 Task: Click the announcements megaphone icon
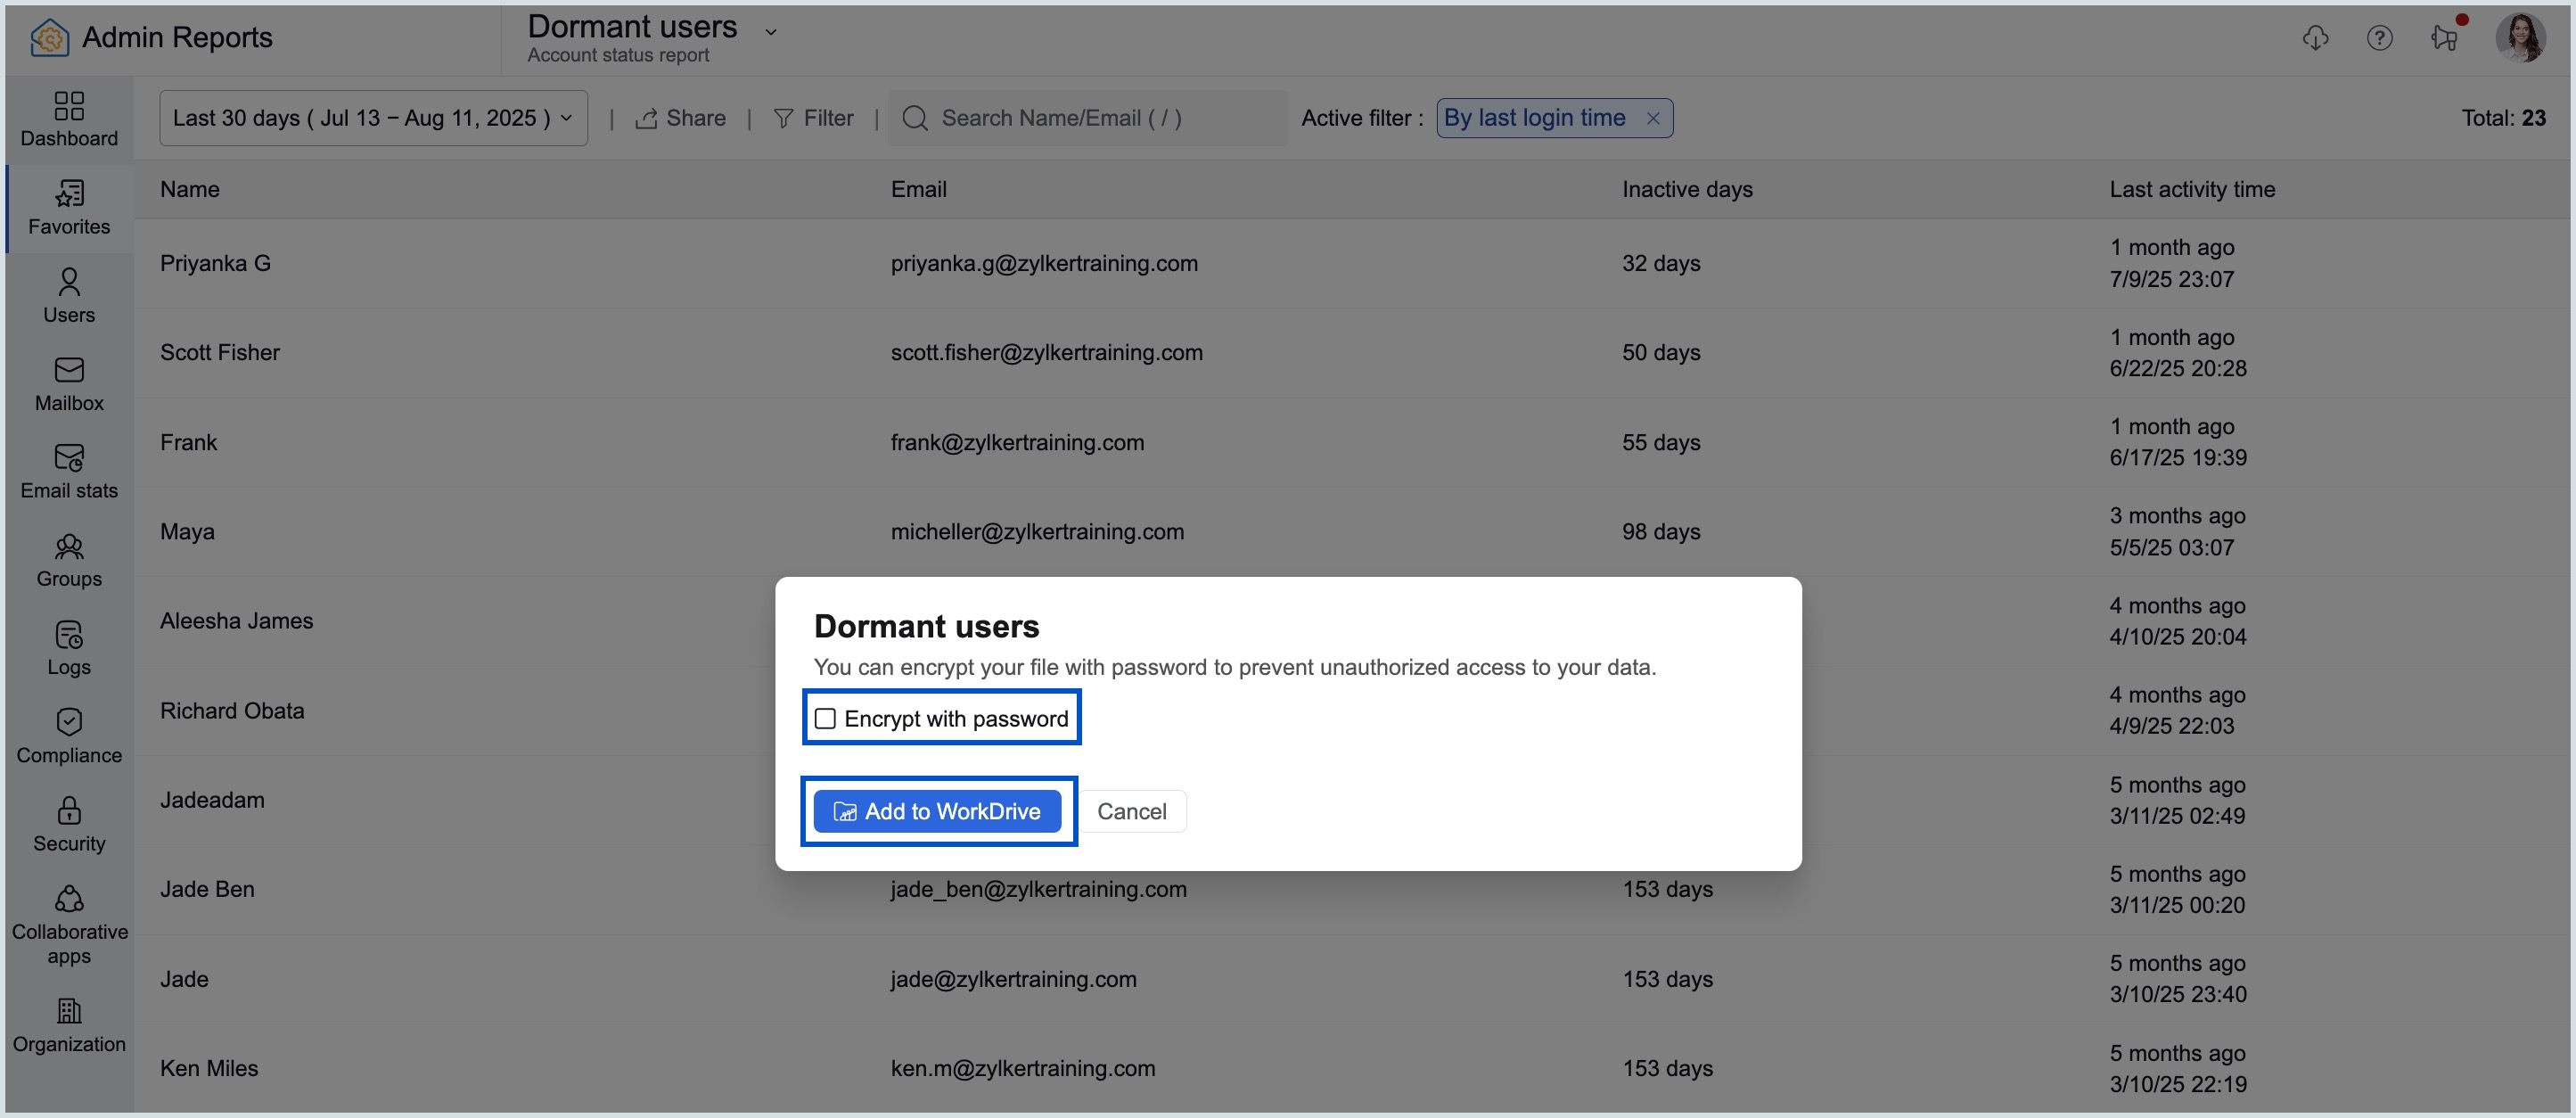(2444, 38)
